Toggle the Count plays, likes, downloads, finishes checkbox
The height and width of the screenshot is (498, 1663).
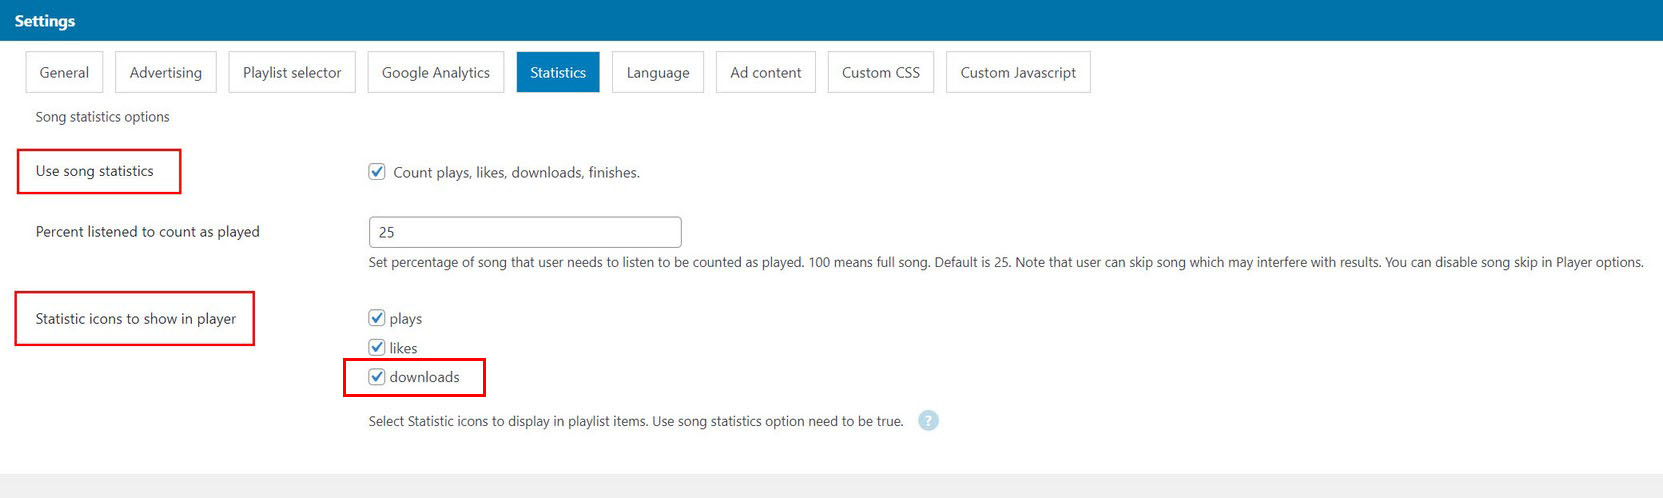click(377, 172)
